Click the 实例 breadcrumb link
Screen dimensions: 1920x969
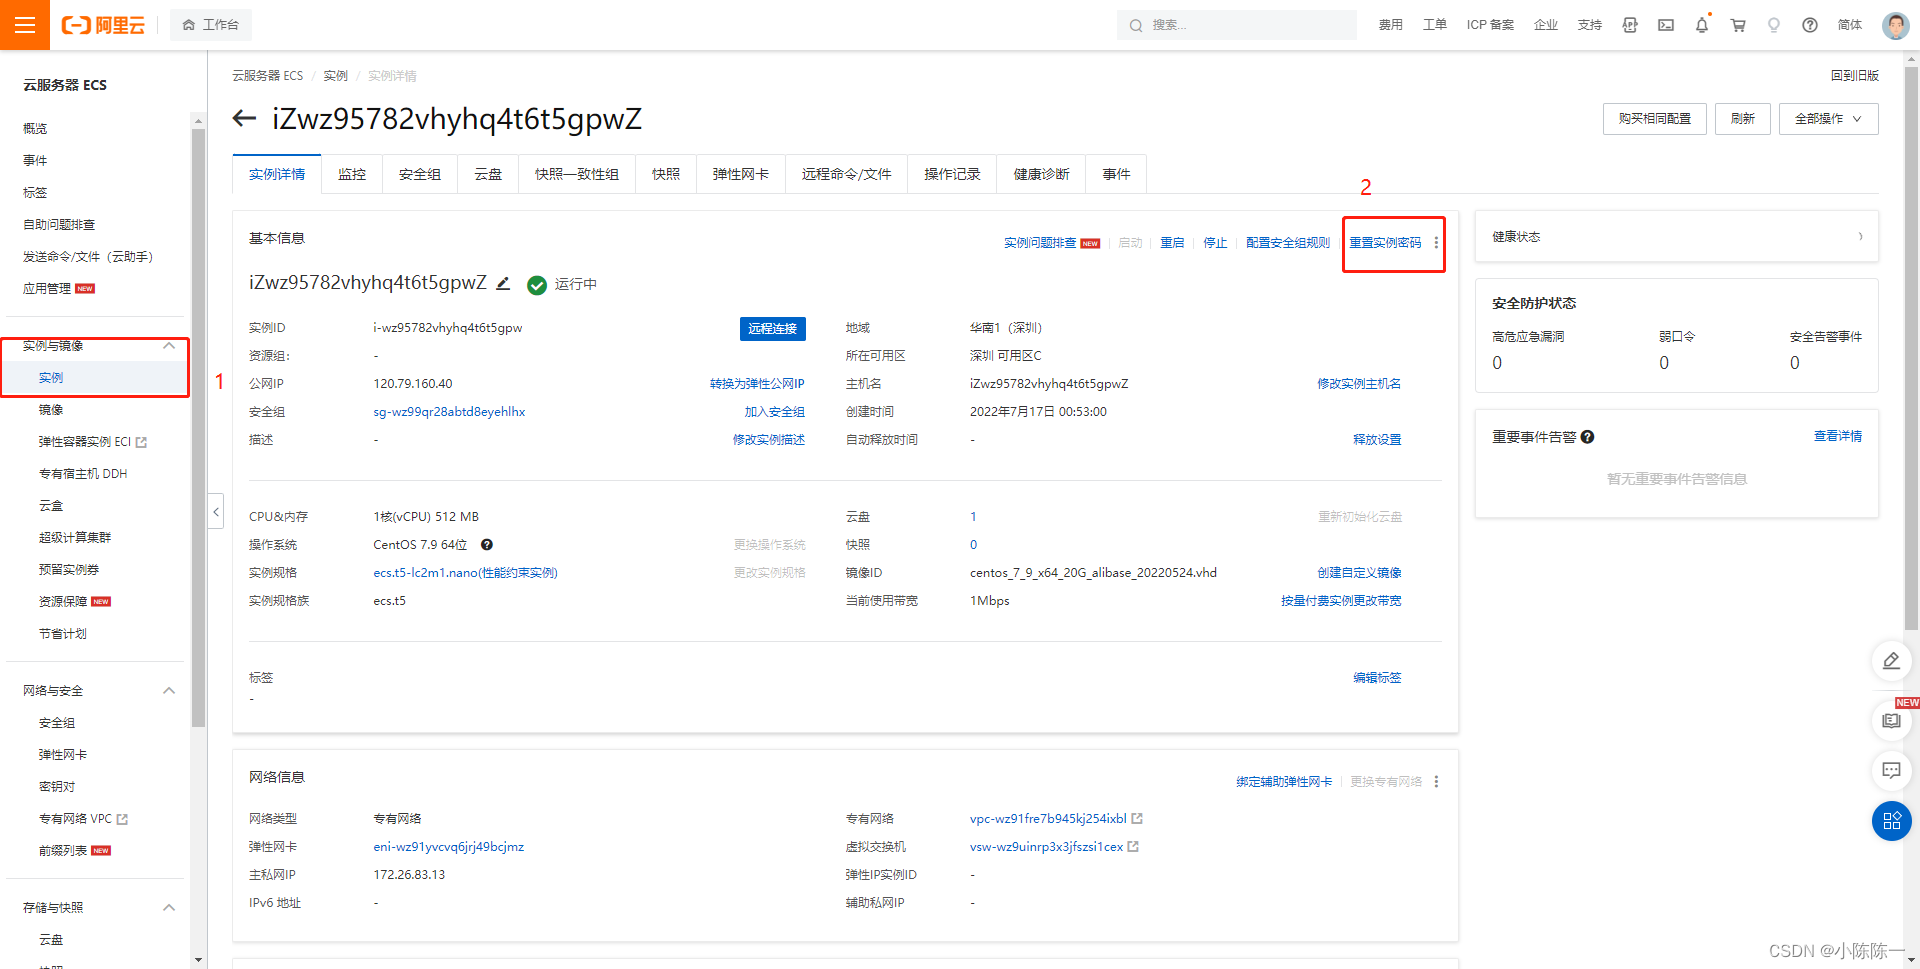pos(335,76)
